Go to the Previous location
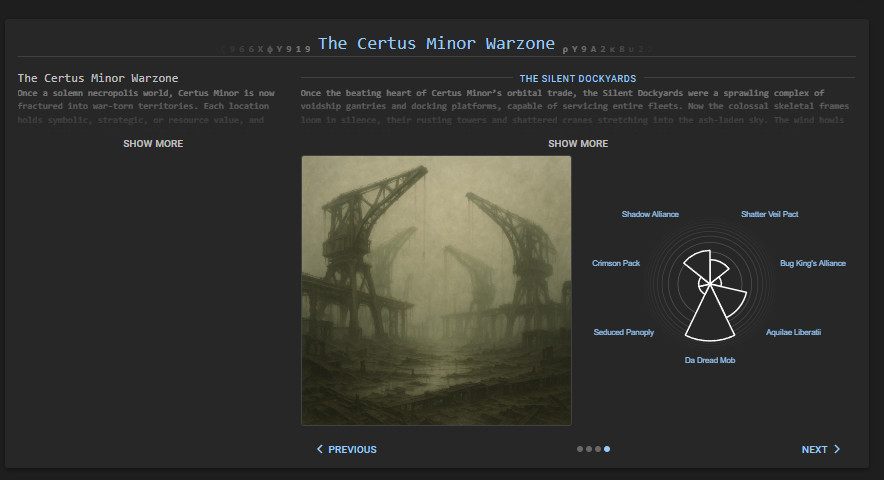The width and height of the screenshot is (884, 480). coord(347,450)
